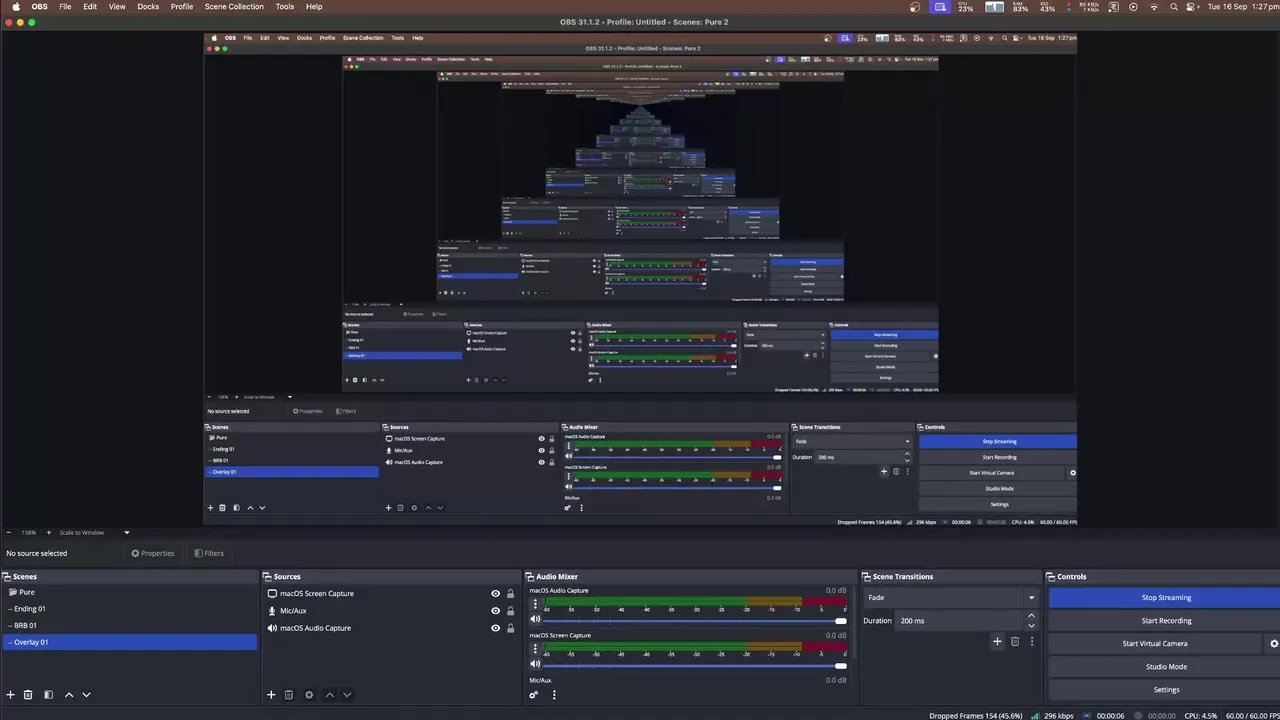Open source properties gear in Sources toolbar
The image size is (1280, 720).
[x=309, y=694]
